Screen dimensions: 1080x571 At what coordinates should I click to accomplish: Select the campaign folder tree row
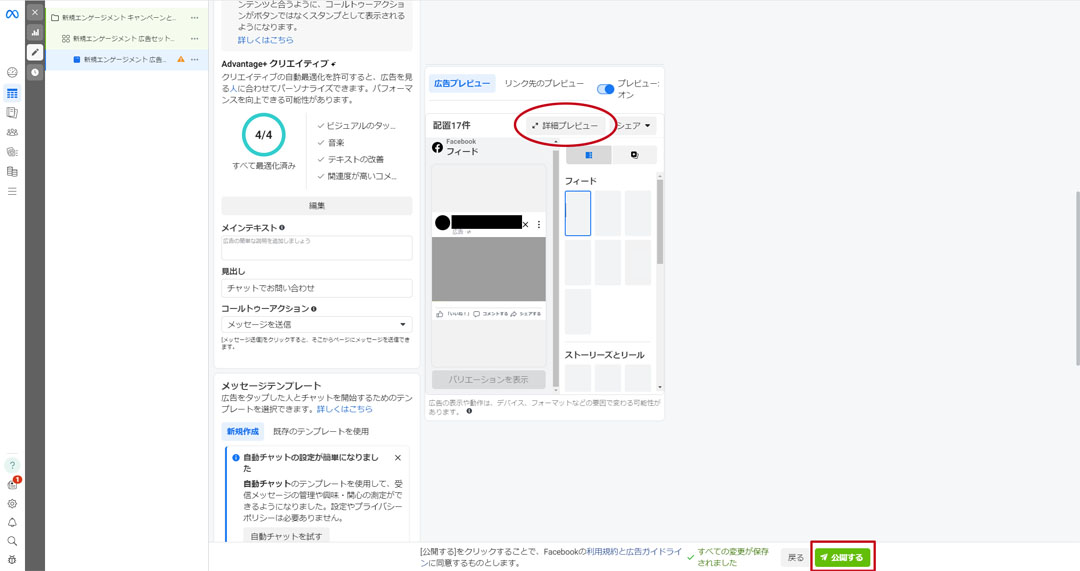(126, 18)
